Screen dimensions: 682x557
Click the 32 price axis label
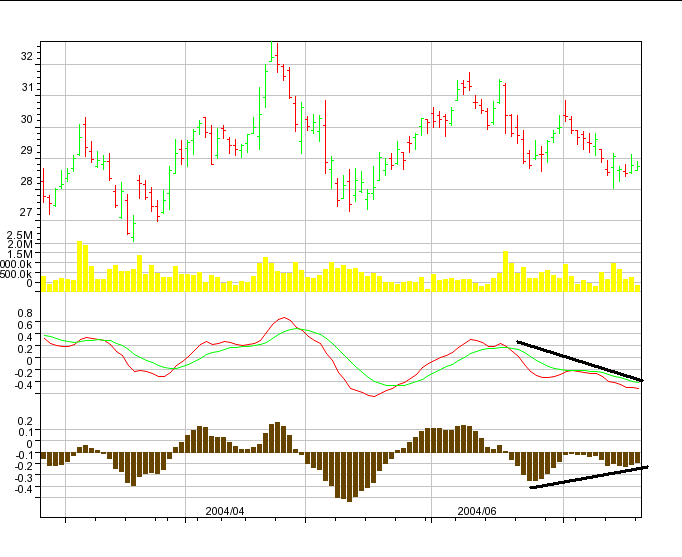[x=25, y=56]
